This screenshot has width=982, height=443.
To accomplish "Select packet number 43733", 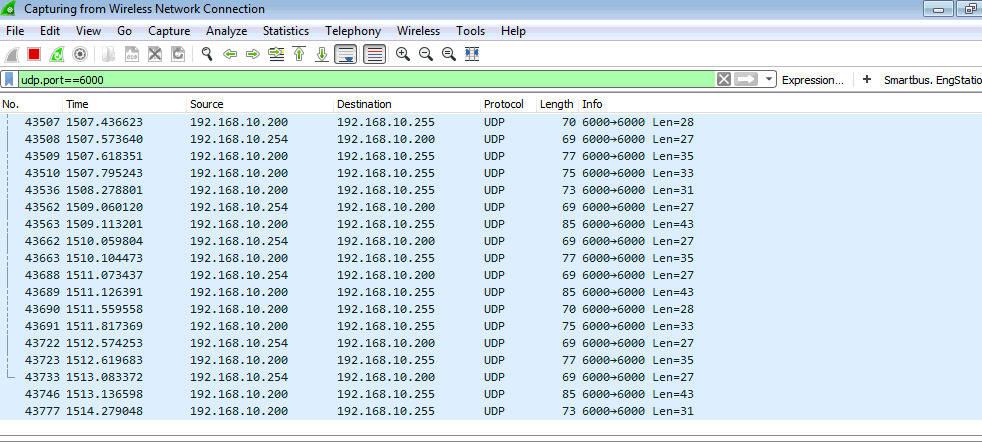I will 491,377.
